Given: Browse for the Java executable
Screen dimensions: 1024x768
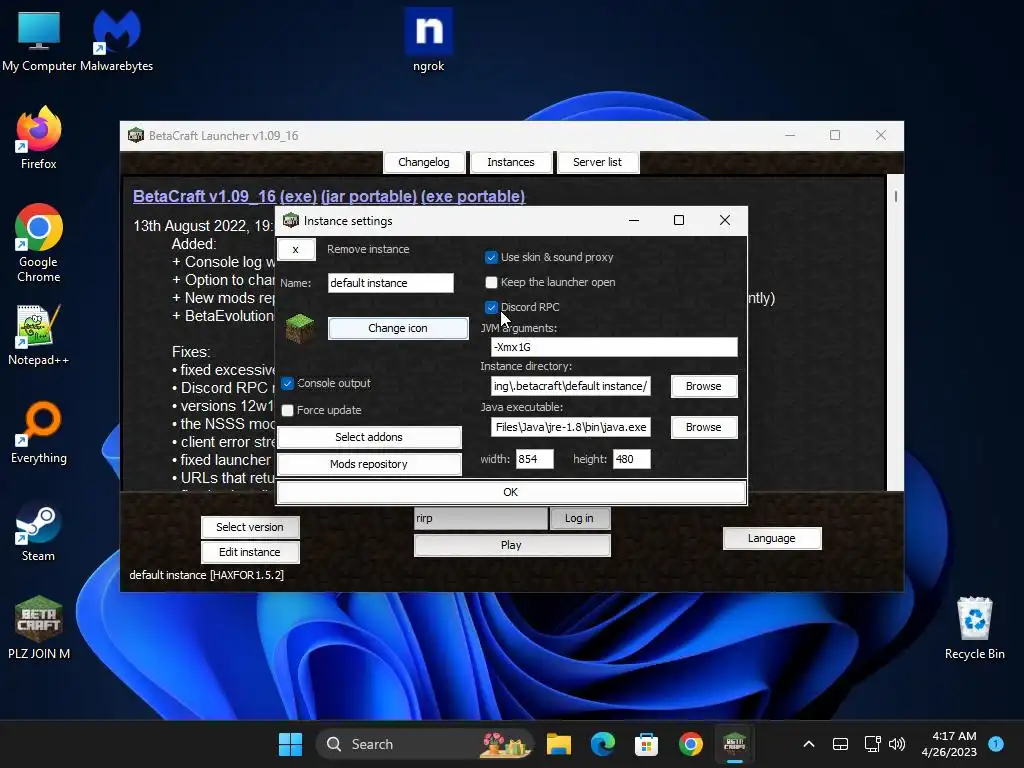Looking at the screenshot, I should 704,427.
